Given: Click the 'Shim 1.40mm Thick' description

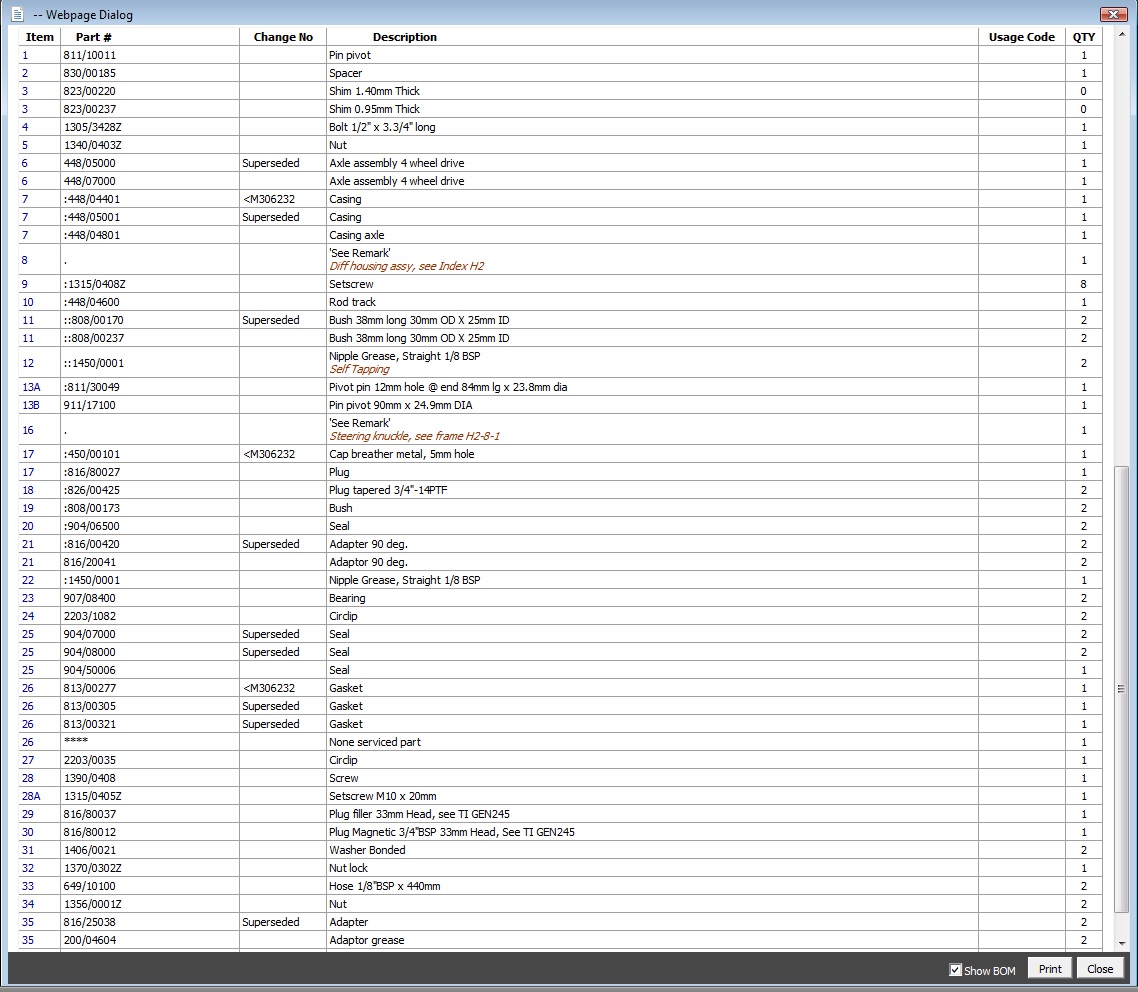Looking at the screenshot, I should (x=374, y=91).
